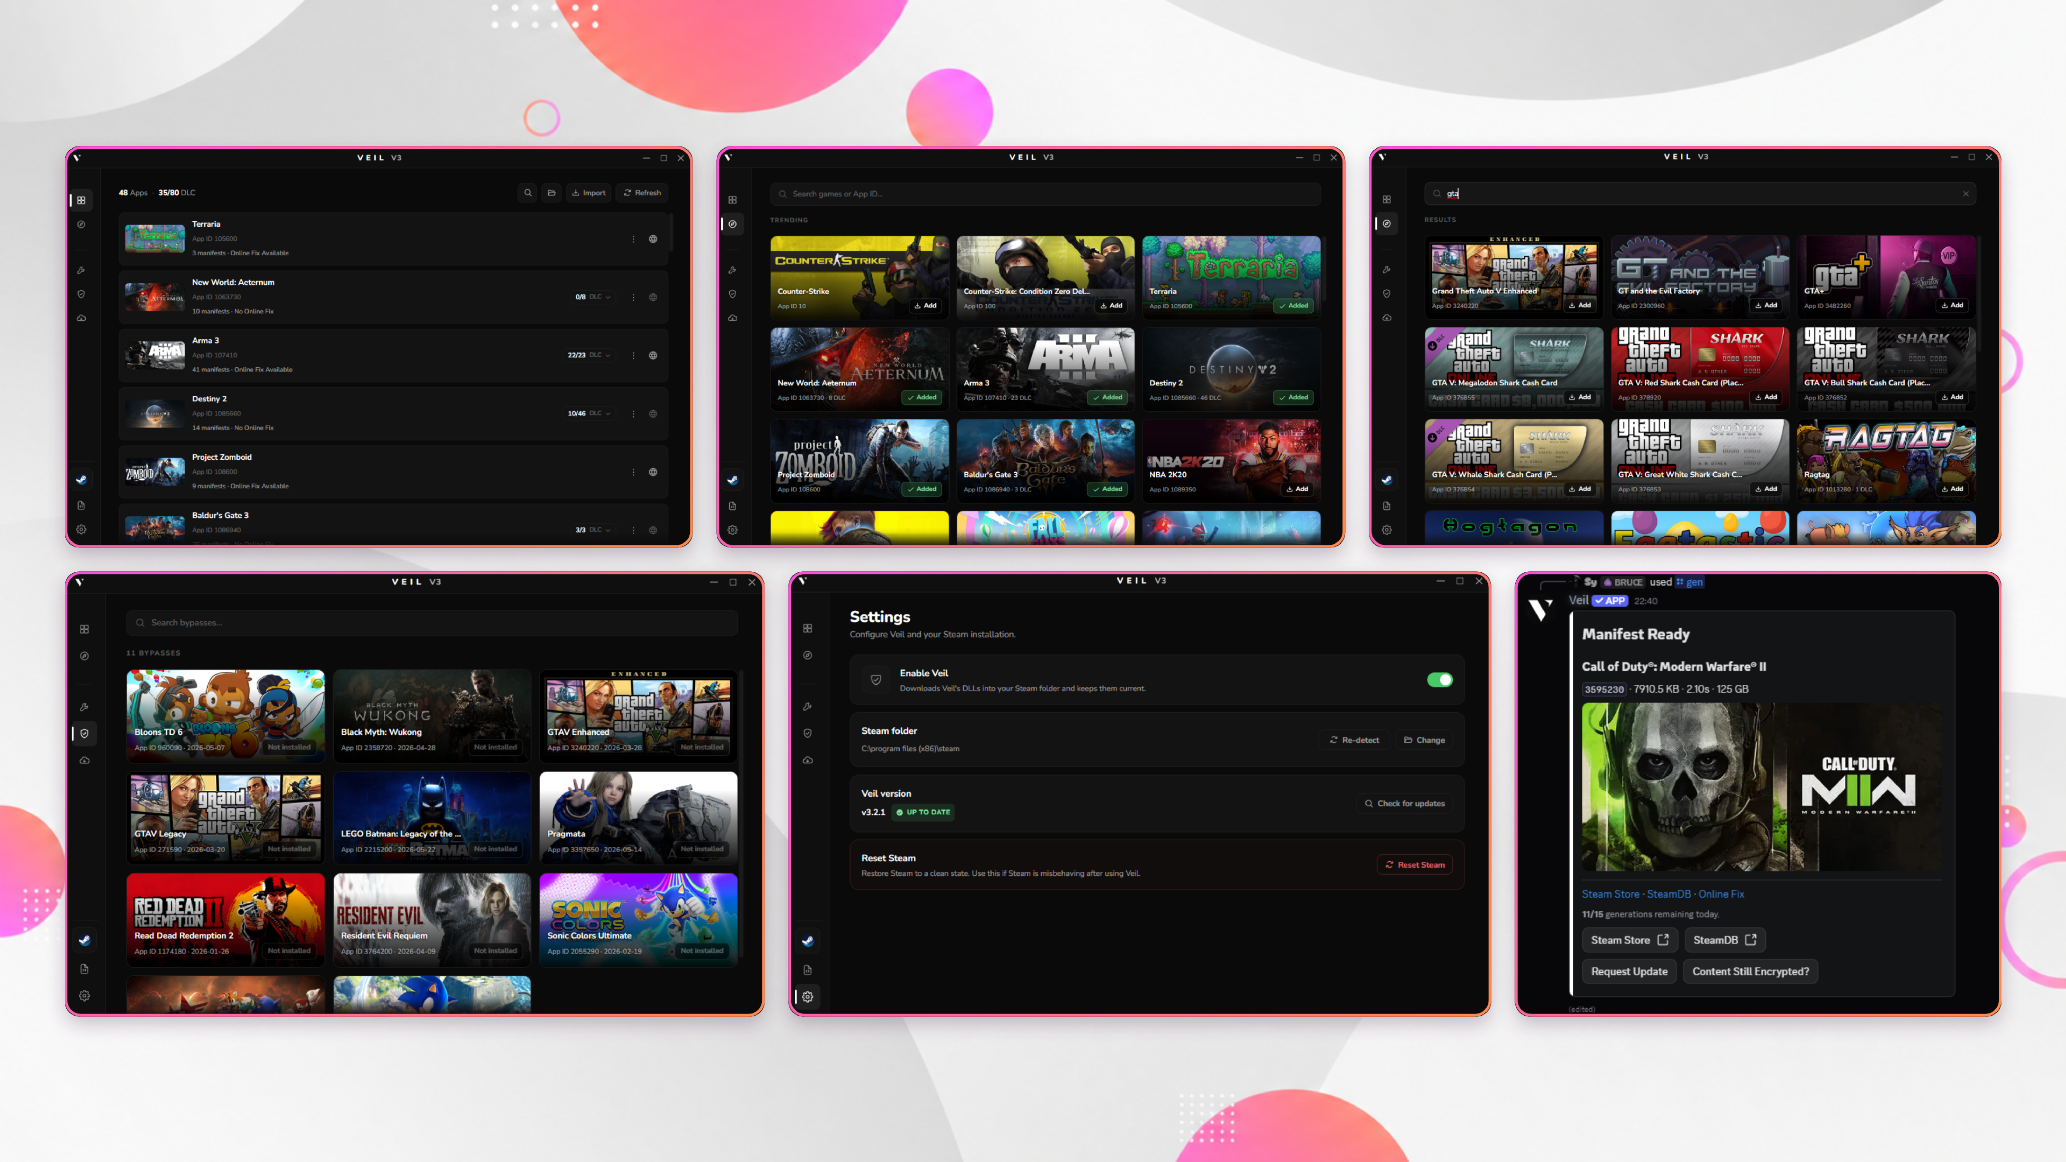The image size is (2066, 1162).
Task: Open Terraria's three-dot menu in library list
Action: coord(633,239)
